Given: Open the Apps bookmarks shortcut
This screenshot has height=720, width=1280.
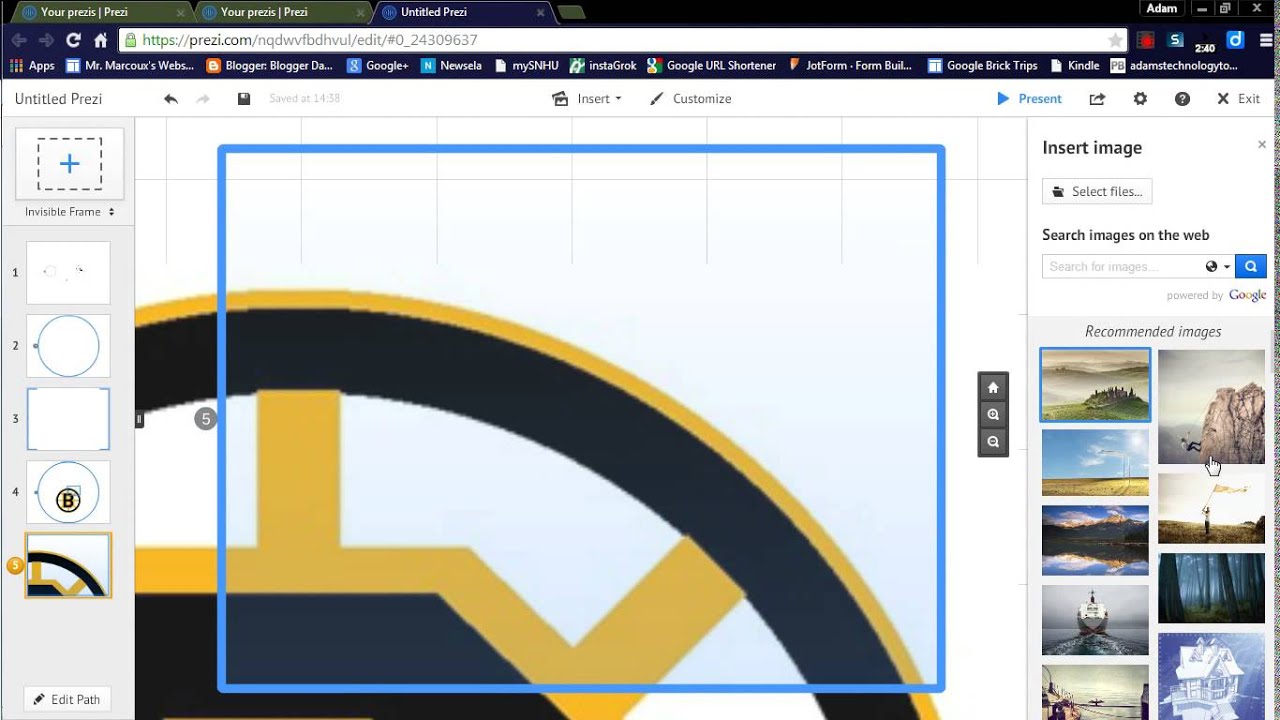Looking at the screenshot, I should click(x=32, y=66).
